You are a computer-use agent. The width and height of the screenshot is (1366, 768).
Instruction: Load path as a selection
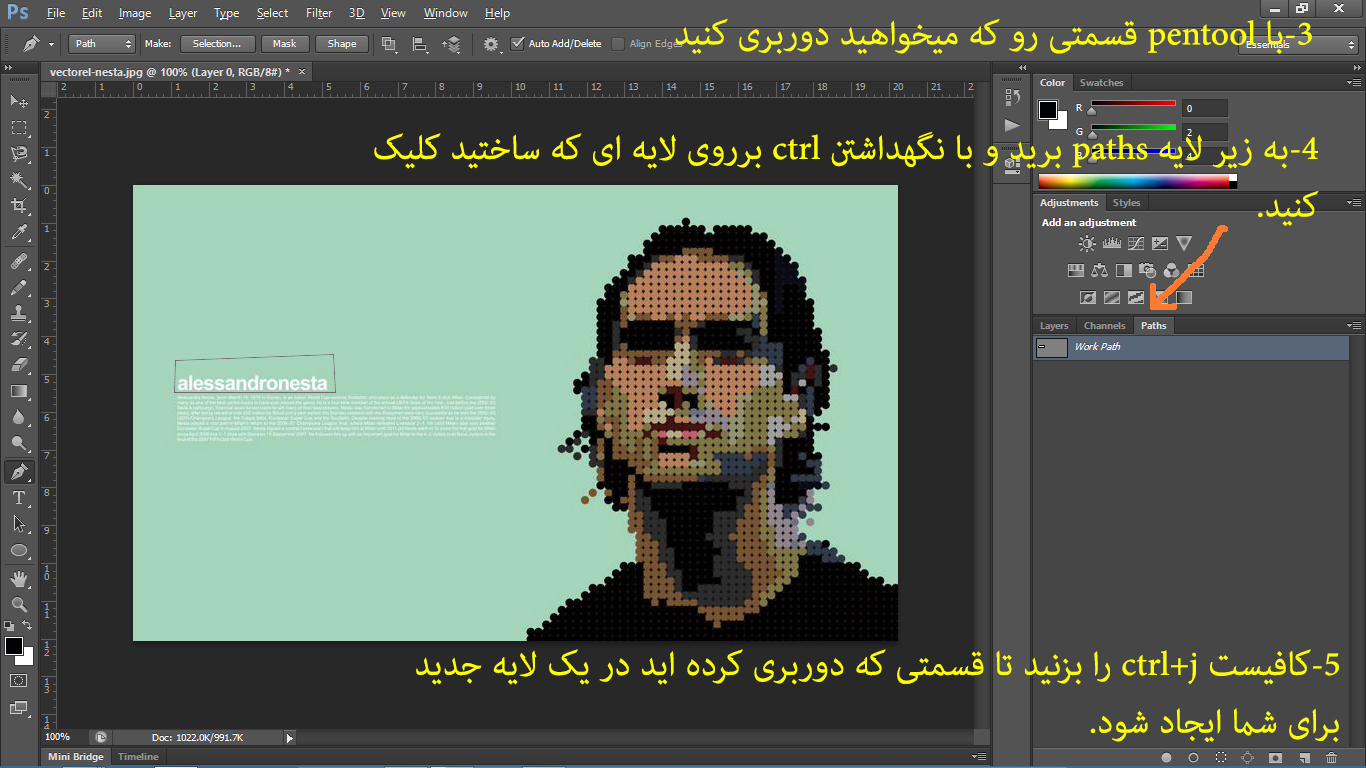pos(1221,757)
